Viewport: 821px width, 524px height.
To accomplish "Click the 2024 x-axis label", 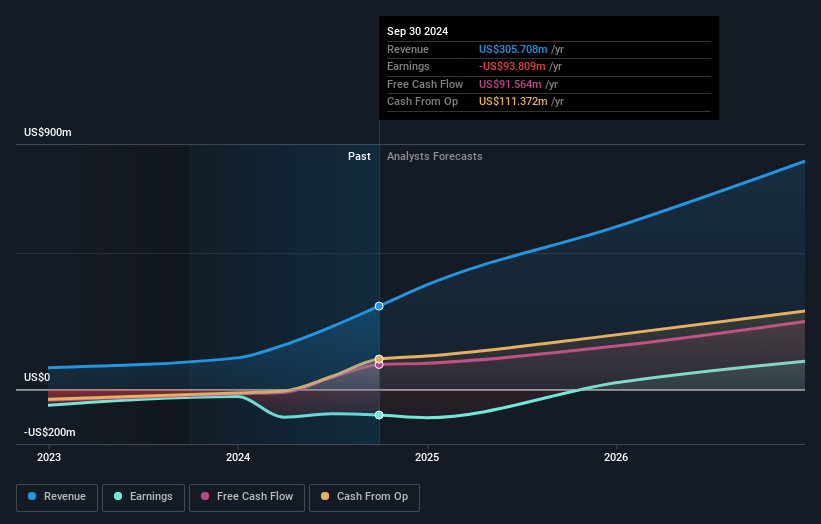I will (x=238, y=457).
